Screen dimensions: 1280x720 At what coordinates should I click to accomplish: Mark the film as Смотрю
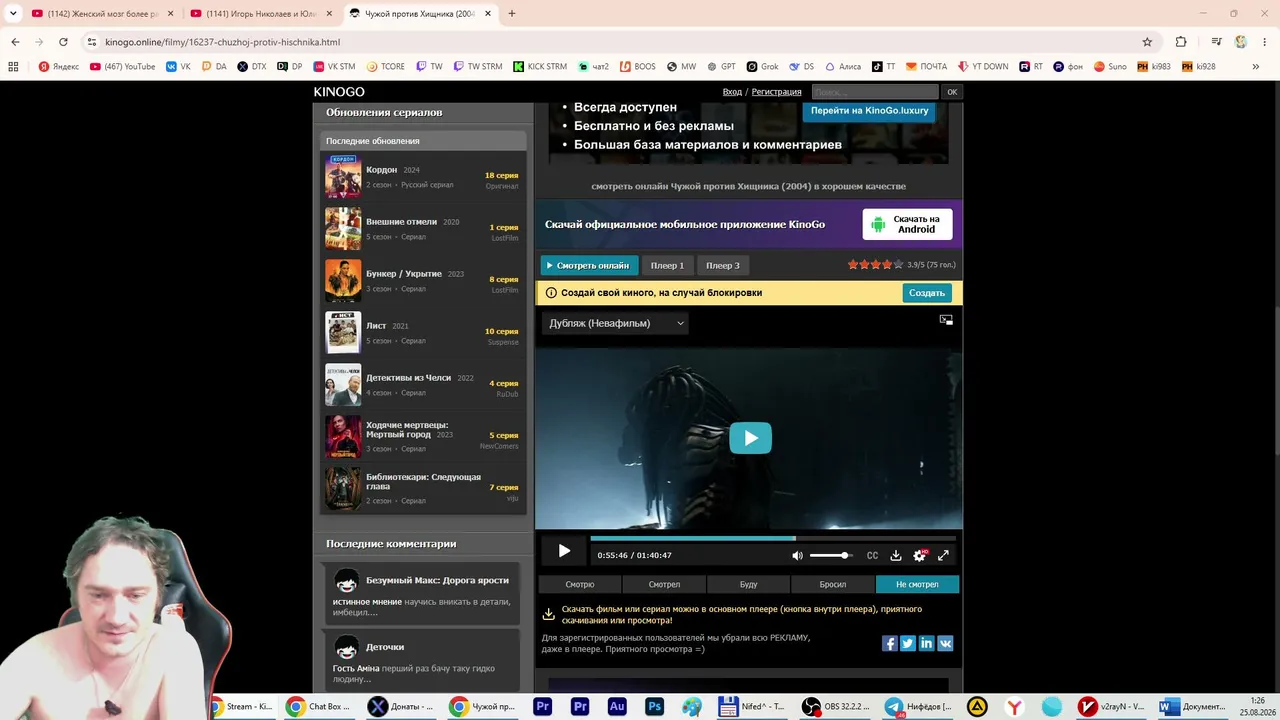coord(580,584)
